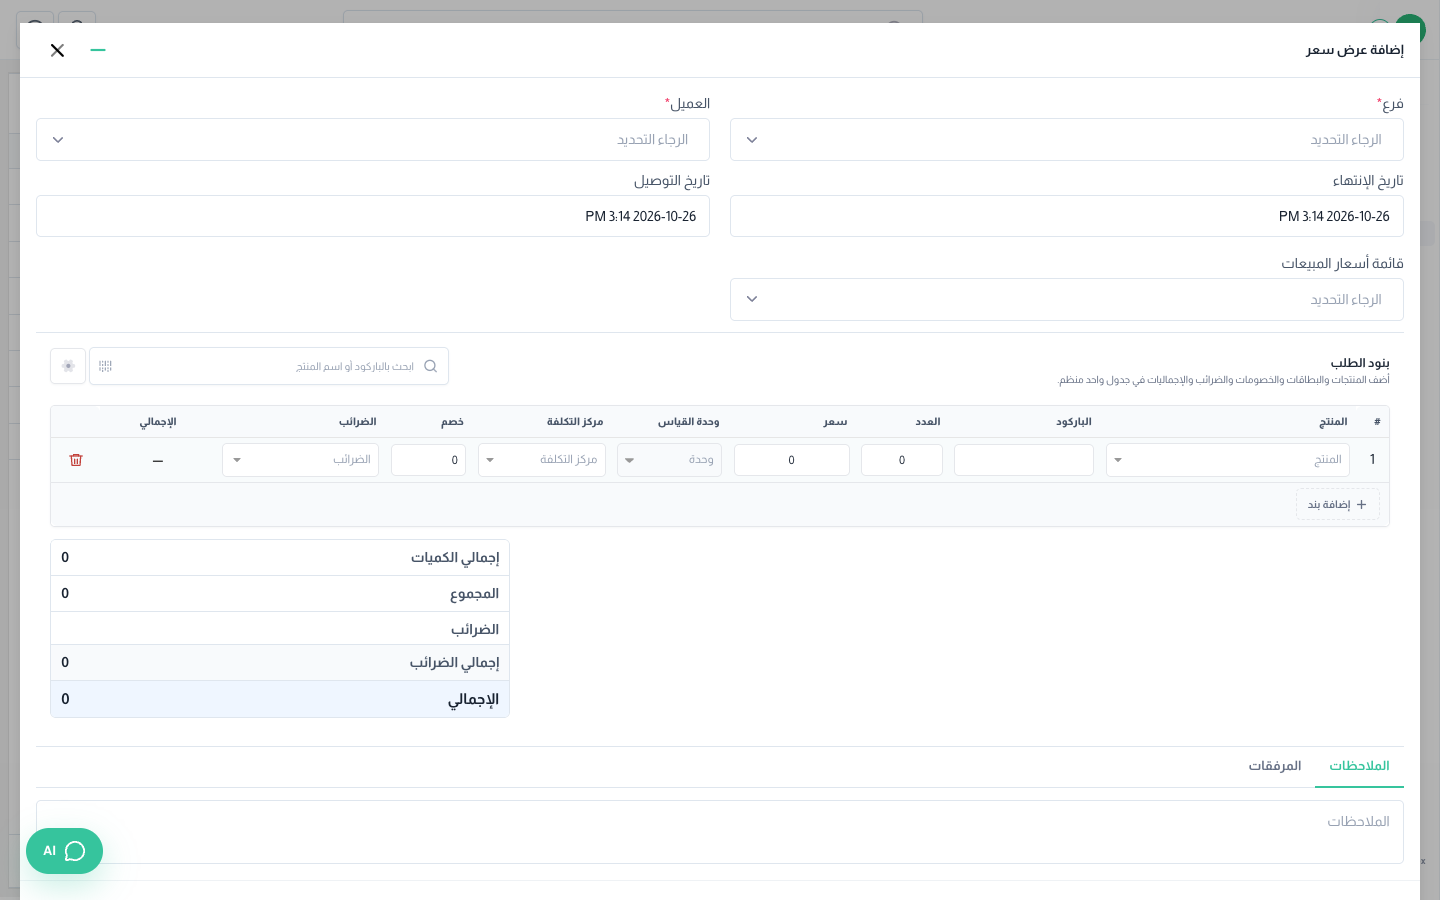Switch to the المرفقات attachments tab

[x=1275, y=766]
